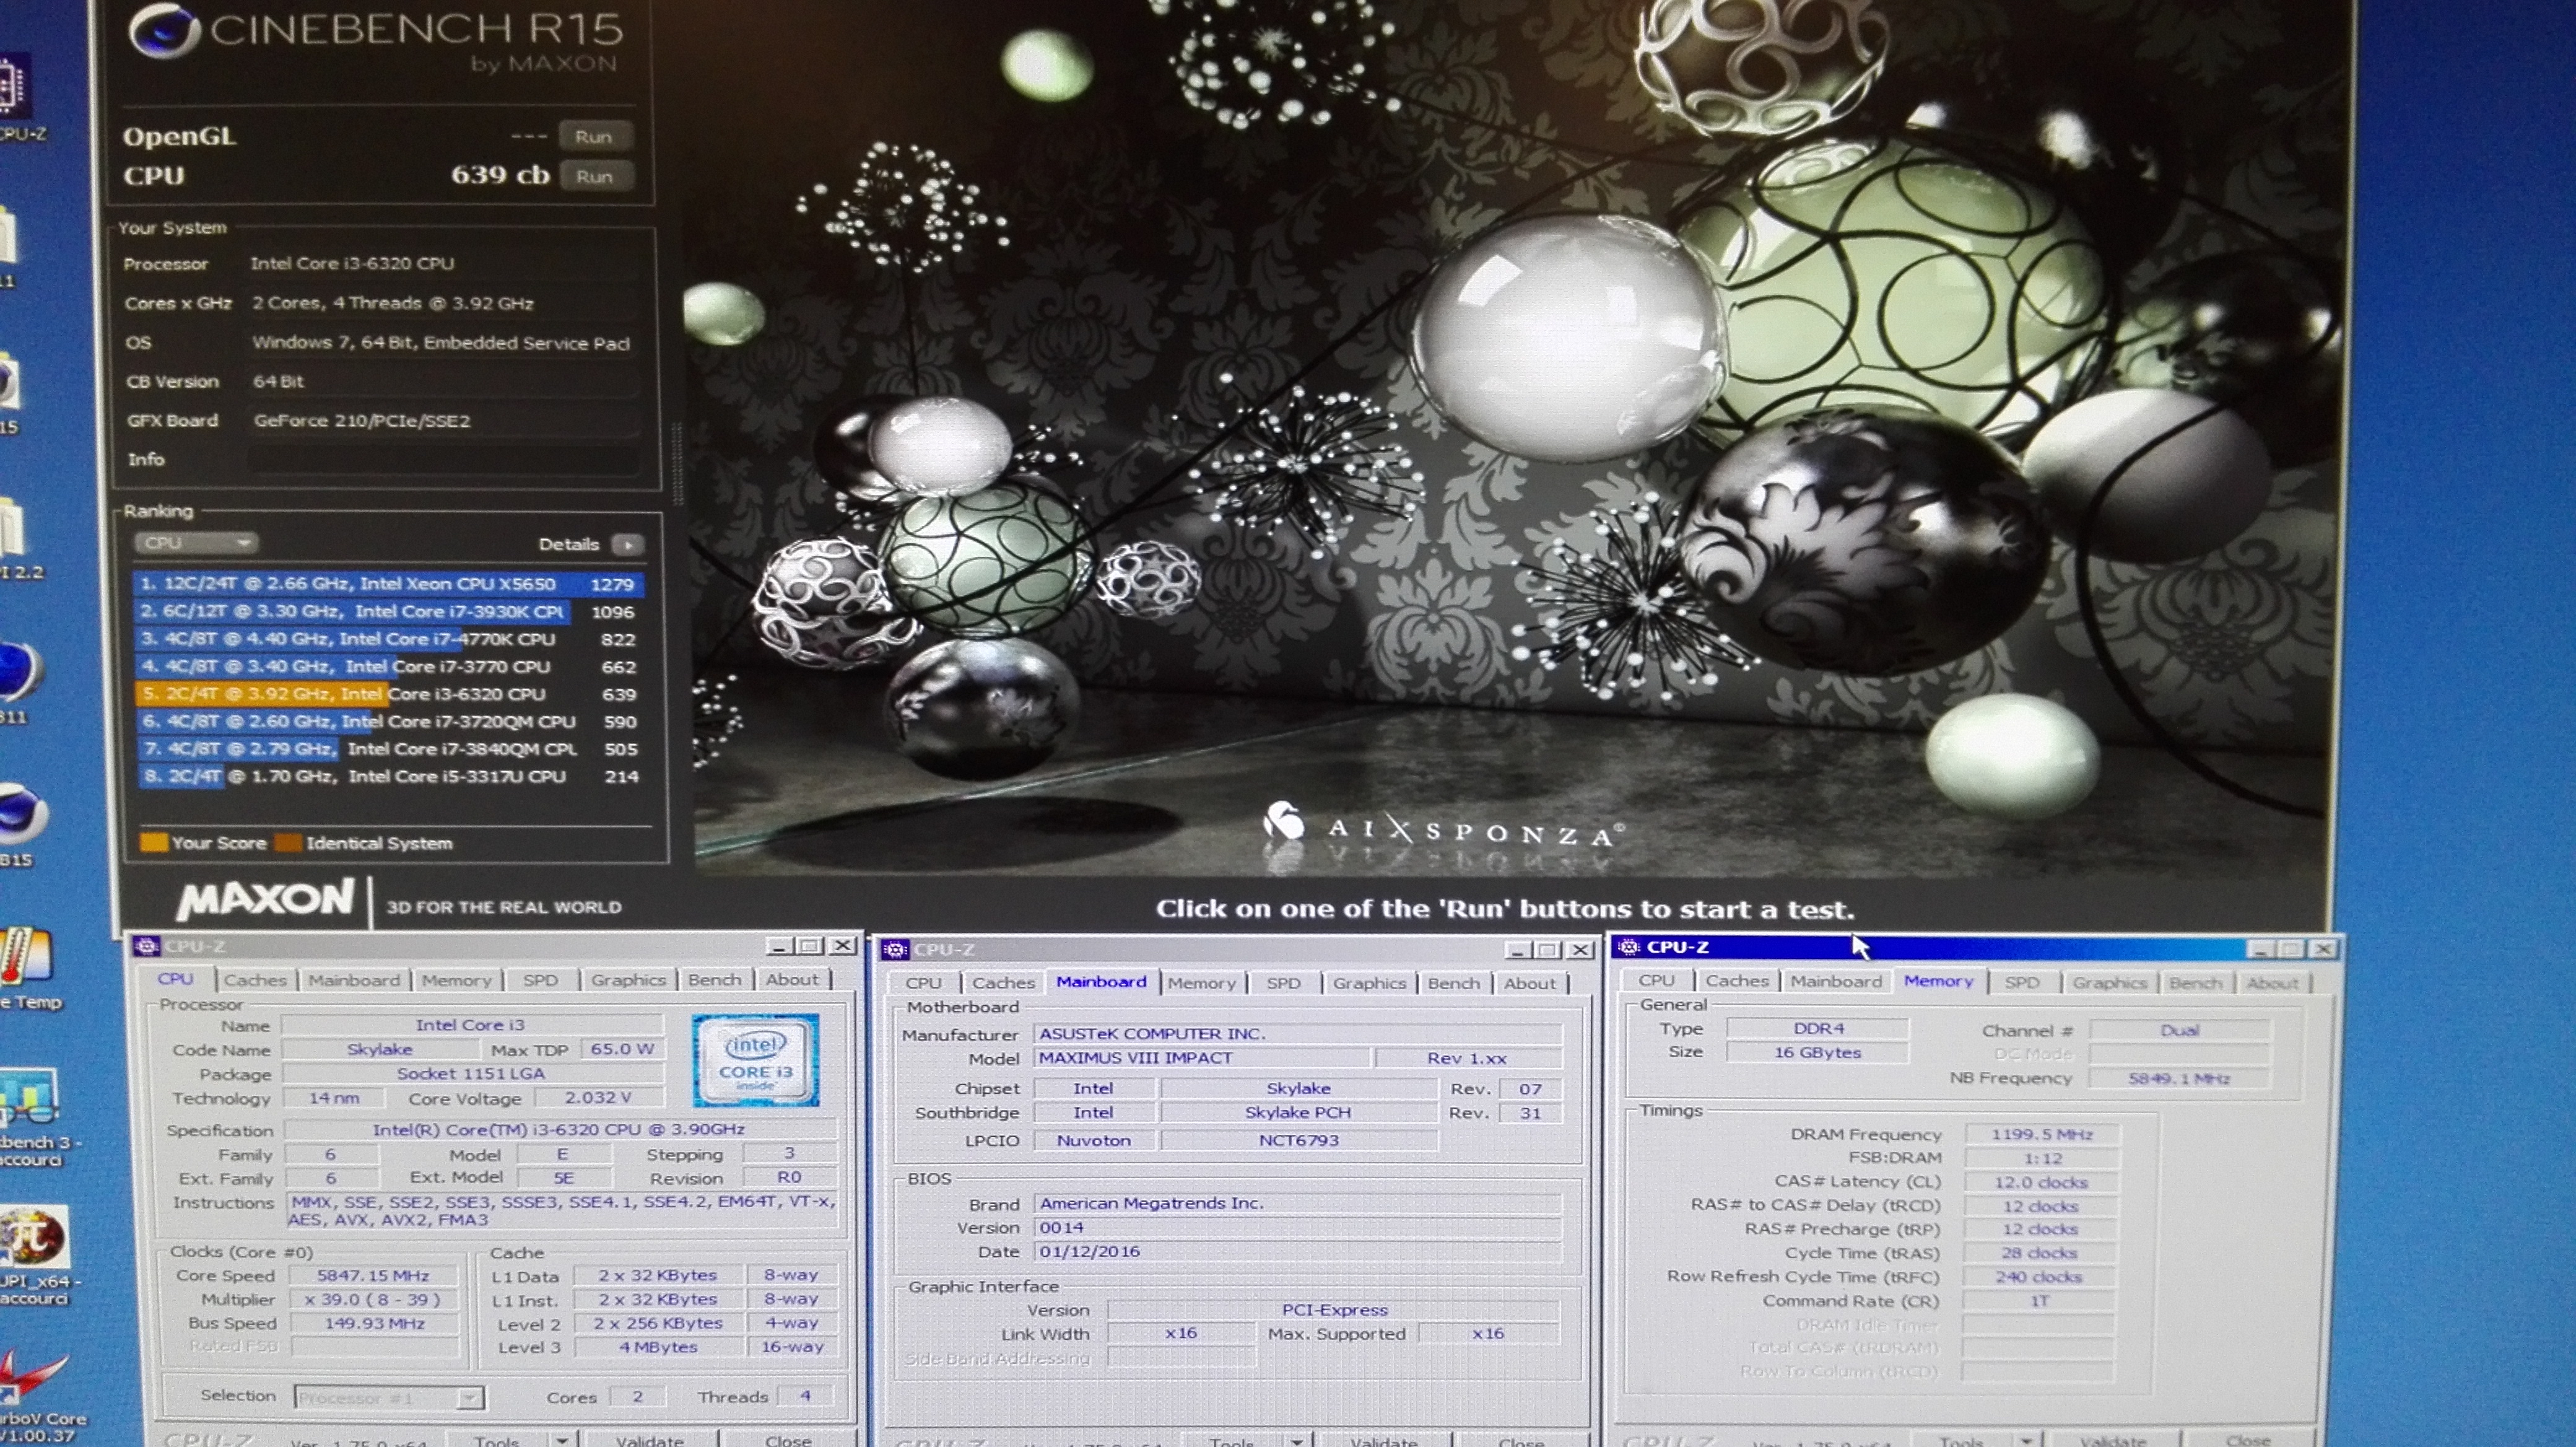Select Bench tab in middle CPU-Z window
Screen dimensions: 2576x1447
(x=1453, y=983)
